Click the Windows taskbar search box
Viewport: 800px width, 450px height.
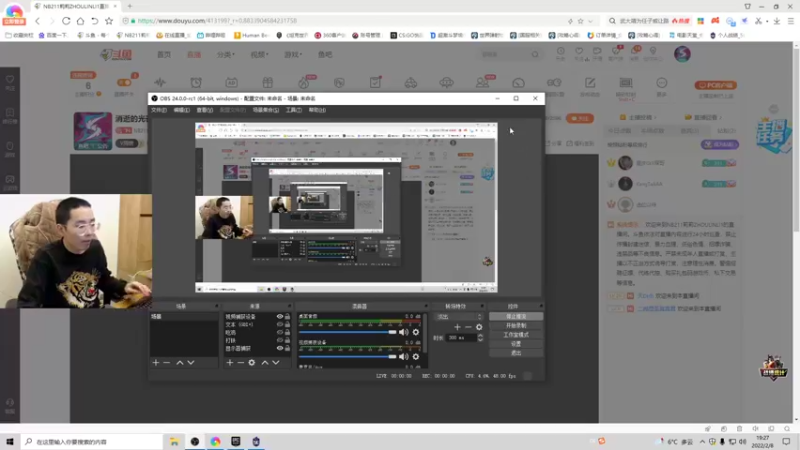[x=92, y=442]
